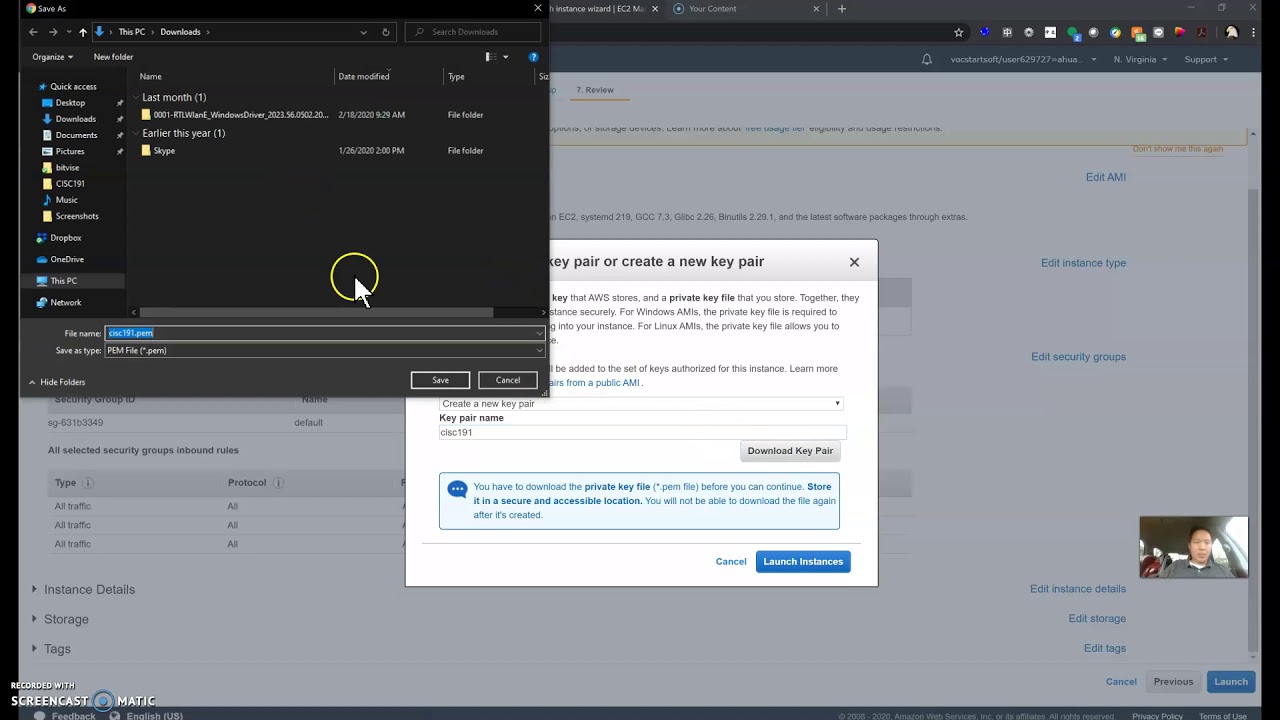
Task: Bookmark this page with star icon
Action: [x=958, y=32]
